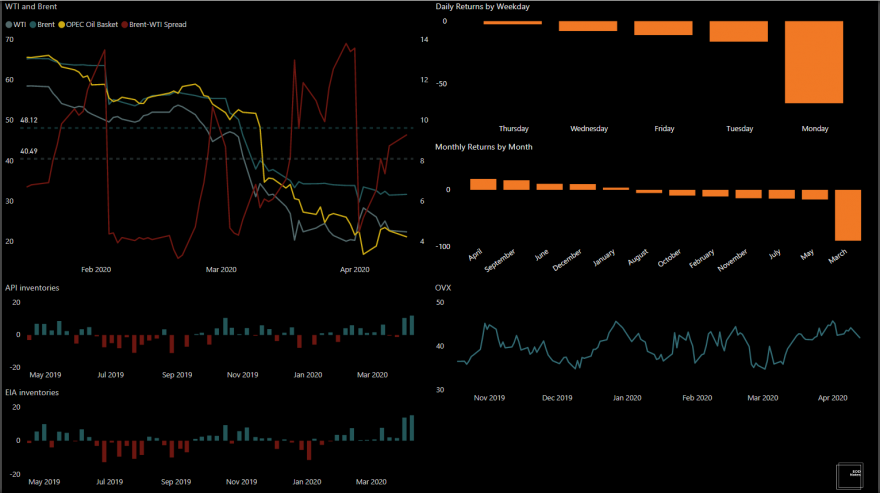The width and height of the screenshot is (880, 493).
Task: Select the Monday bar in Daily Returns
Action: tap(814, 62)
